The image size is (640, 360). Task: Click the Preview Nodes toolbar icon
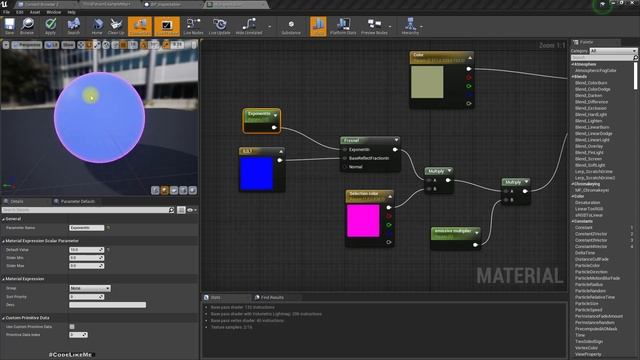pyautogui.click(x=374, y=26)
